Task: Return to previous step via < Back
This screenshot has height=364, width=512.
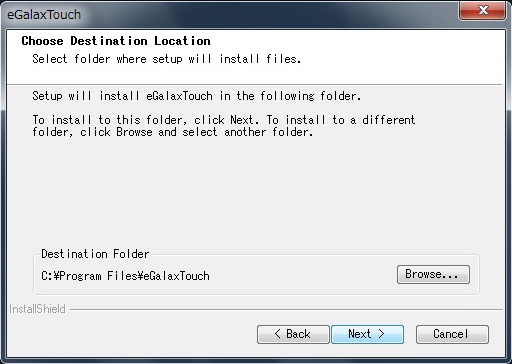Action: tap(293, 334)
